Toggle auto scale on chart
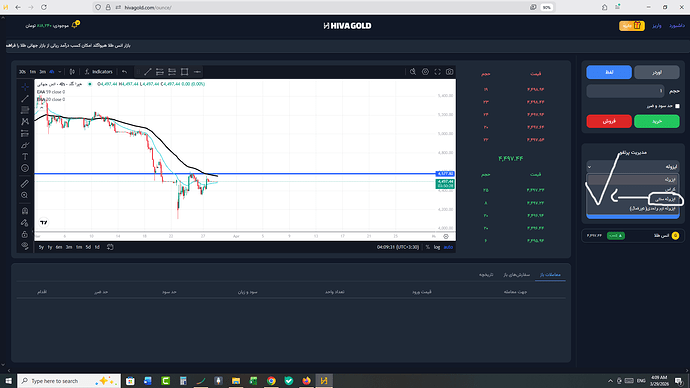The width and height of the screenshot is (690, 388). (x=448, y=247)
